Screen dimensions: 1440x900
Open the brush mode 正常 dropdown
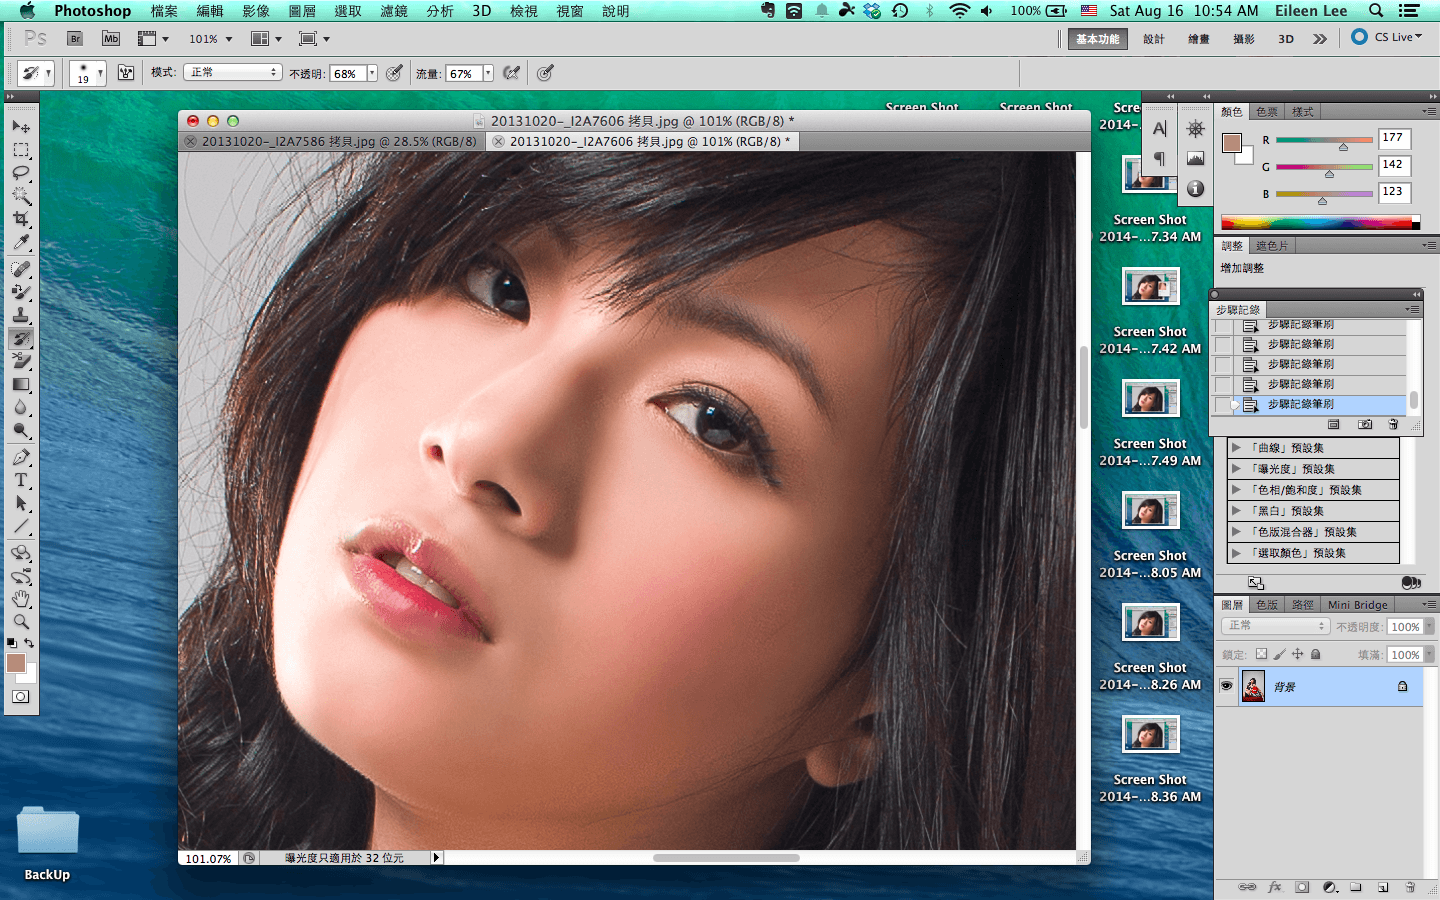click(x=233, y=73)
